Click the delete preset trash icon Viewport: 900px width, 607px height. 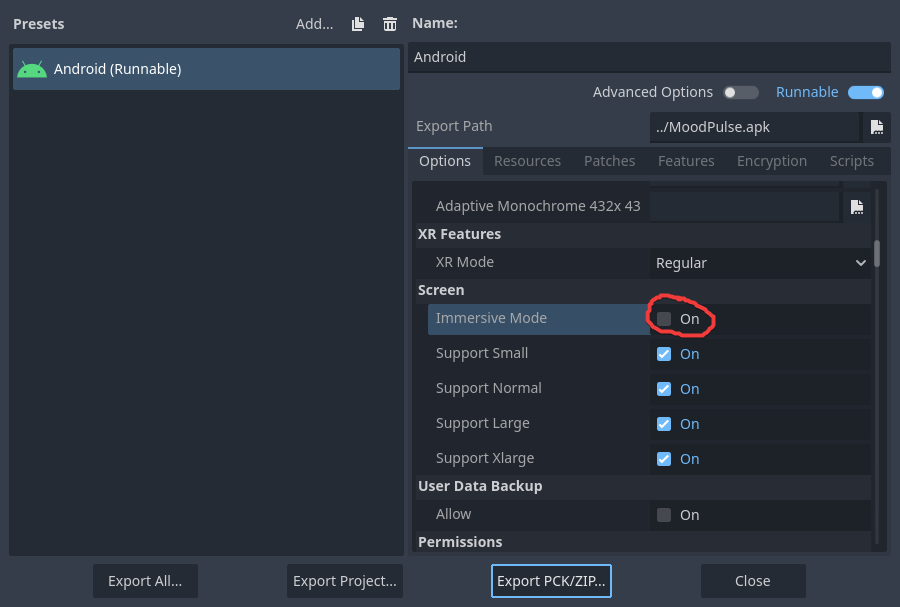[x=390, y=24]
